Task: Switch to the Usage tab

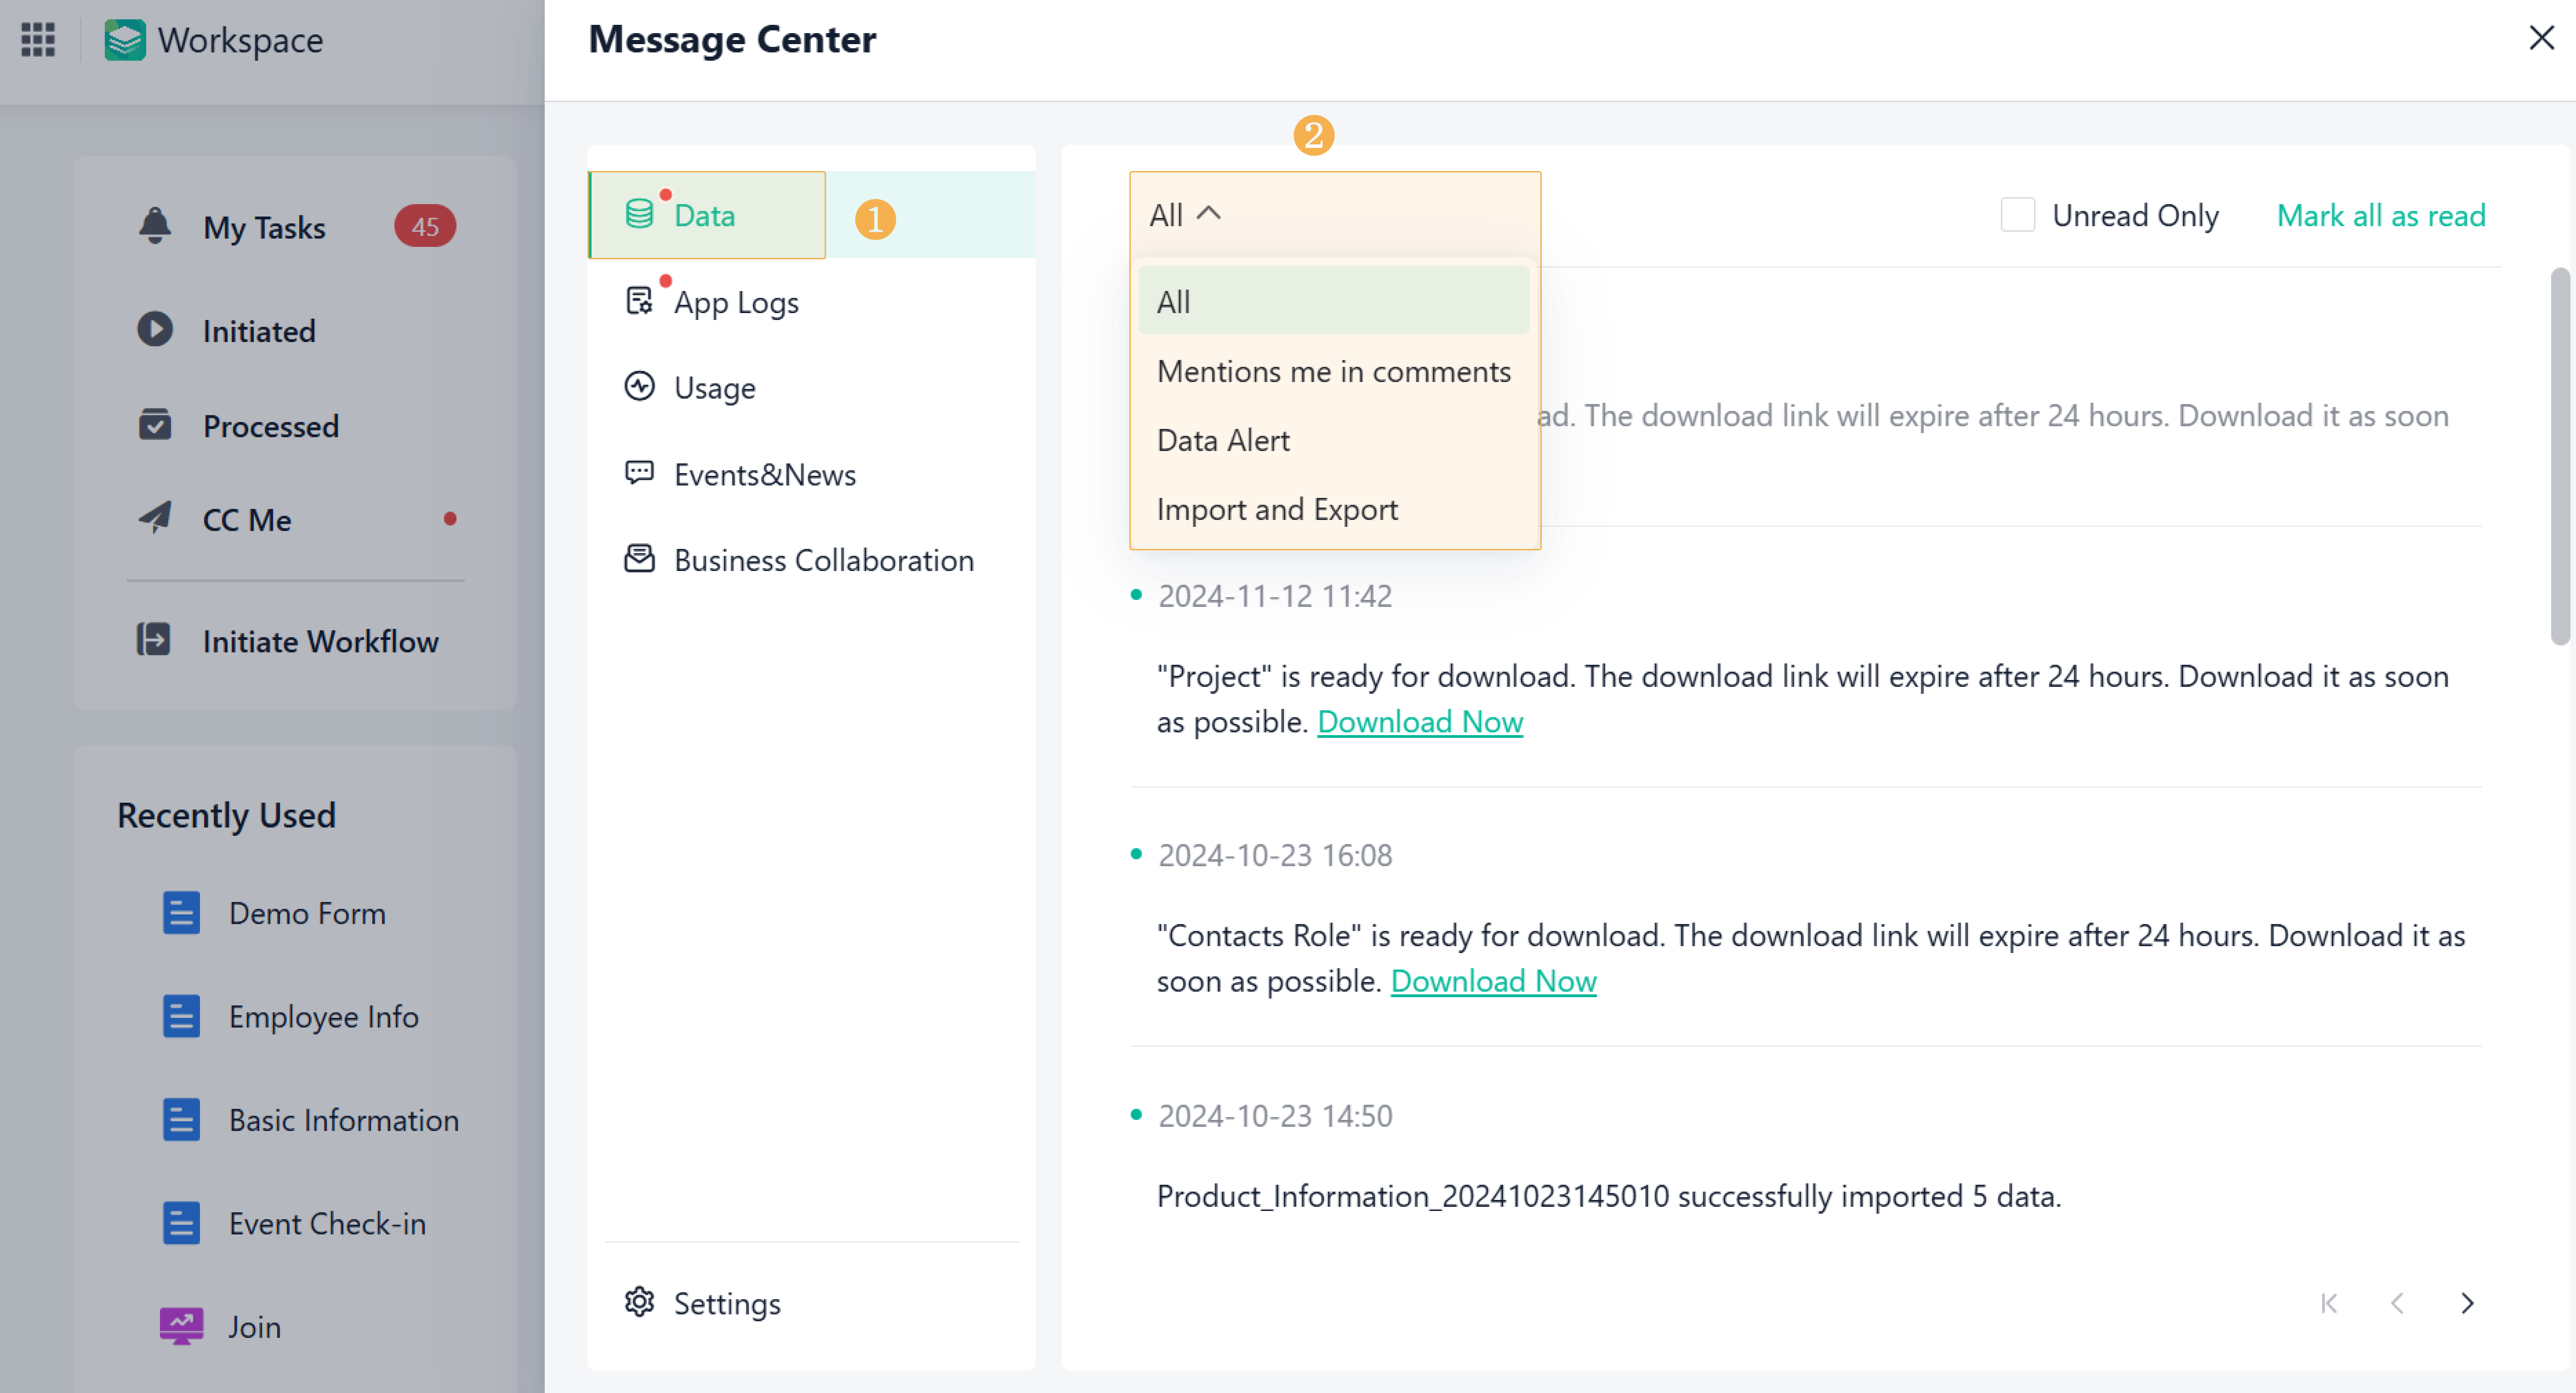Action: tap(811, 388)
